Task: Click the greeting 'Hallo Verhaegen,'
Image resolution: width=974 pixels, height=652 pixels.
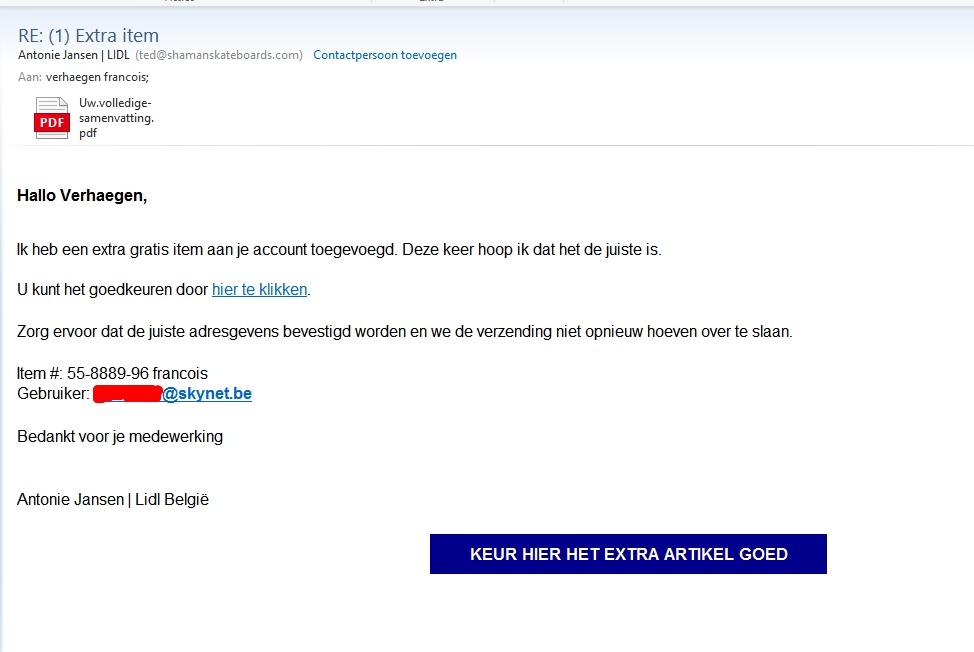Action: click(82, 196)
